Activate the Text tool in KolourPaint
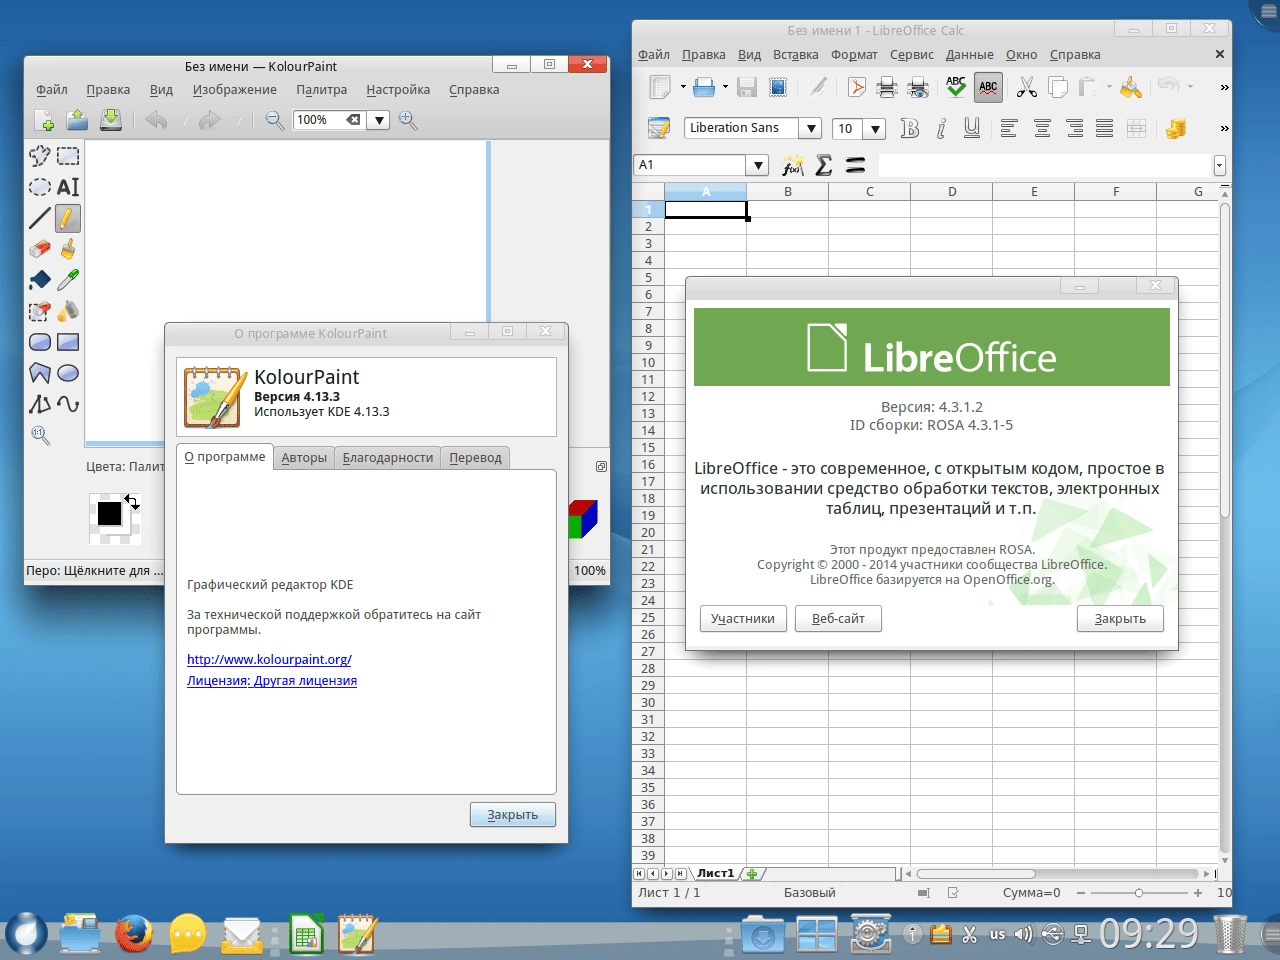 [x=68, y=187]
